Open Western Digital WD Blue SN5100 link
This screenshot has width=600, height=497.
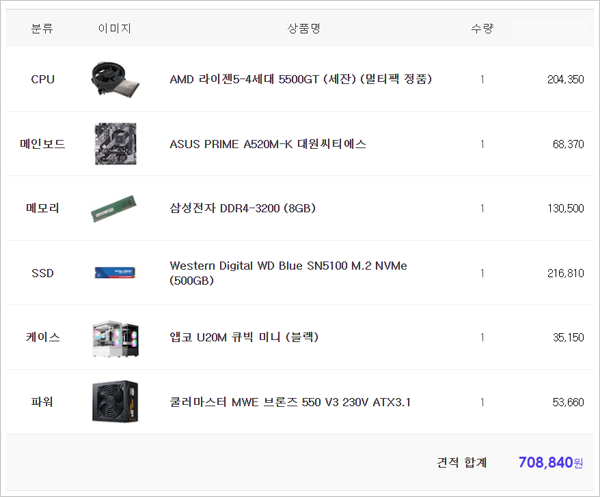tap(288, 266)
